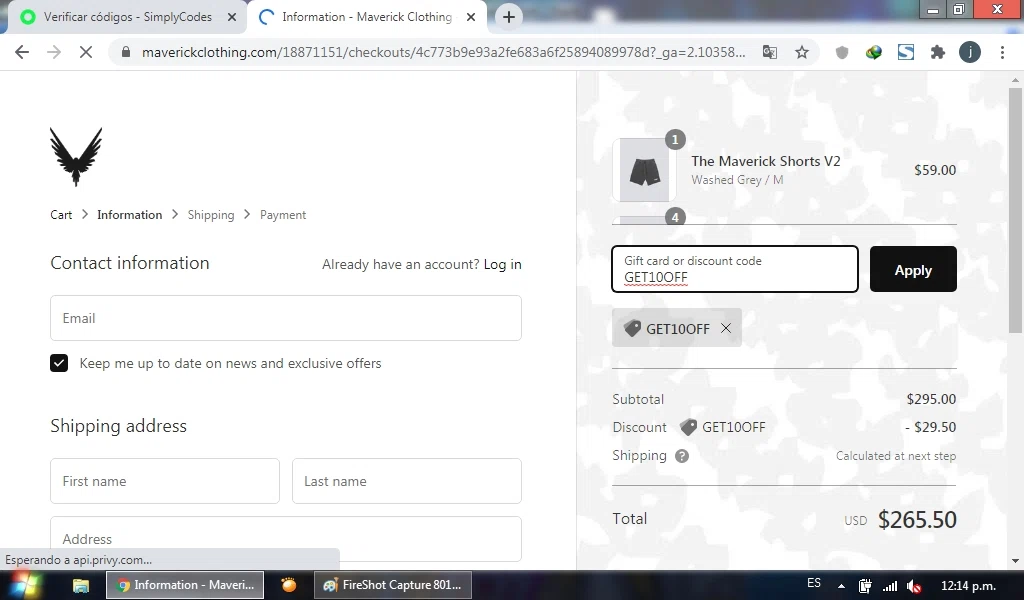Open File Explorer from the taskbar

pyautogui.click(x=80, y=585)
